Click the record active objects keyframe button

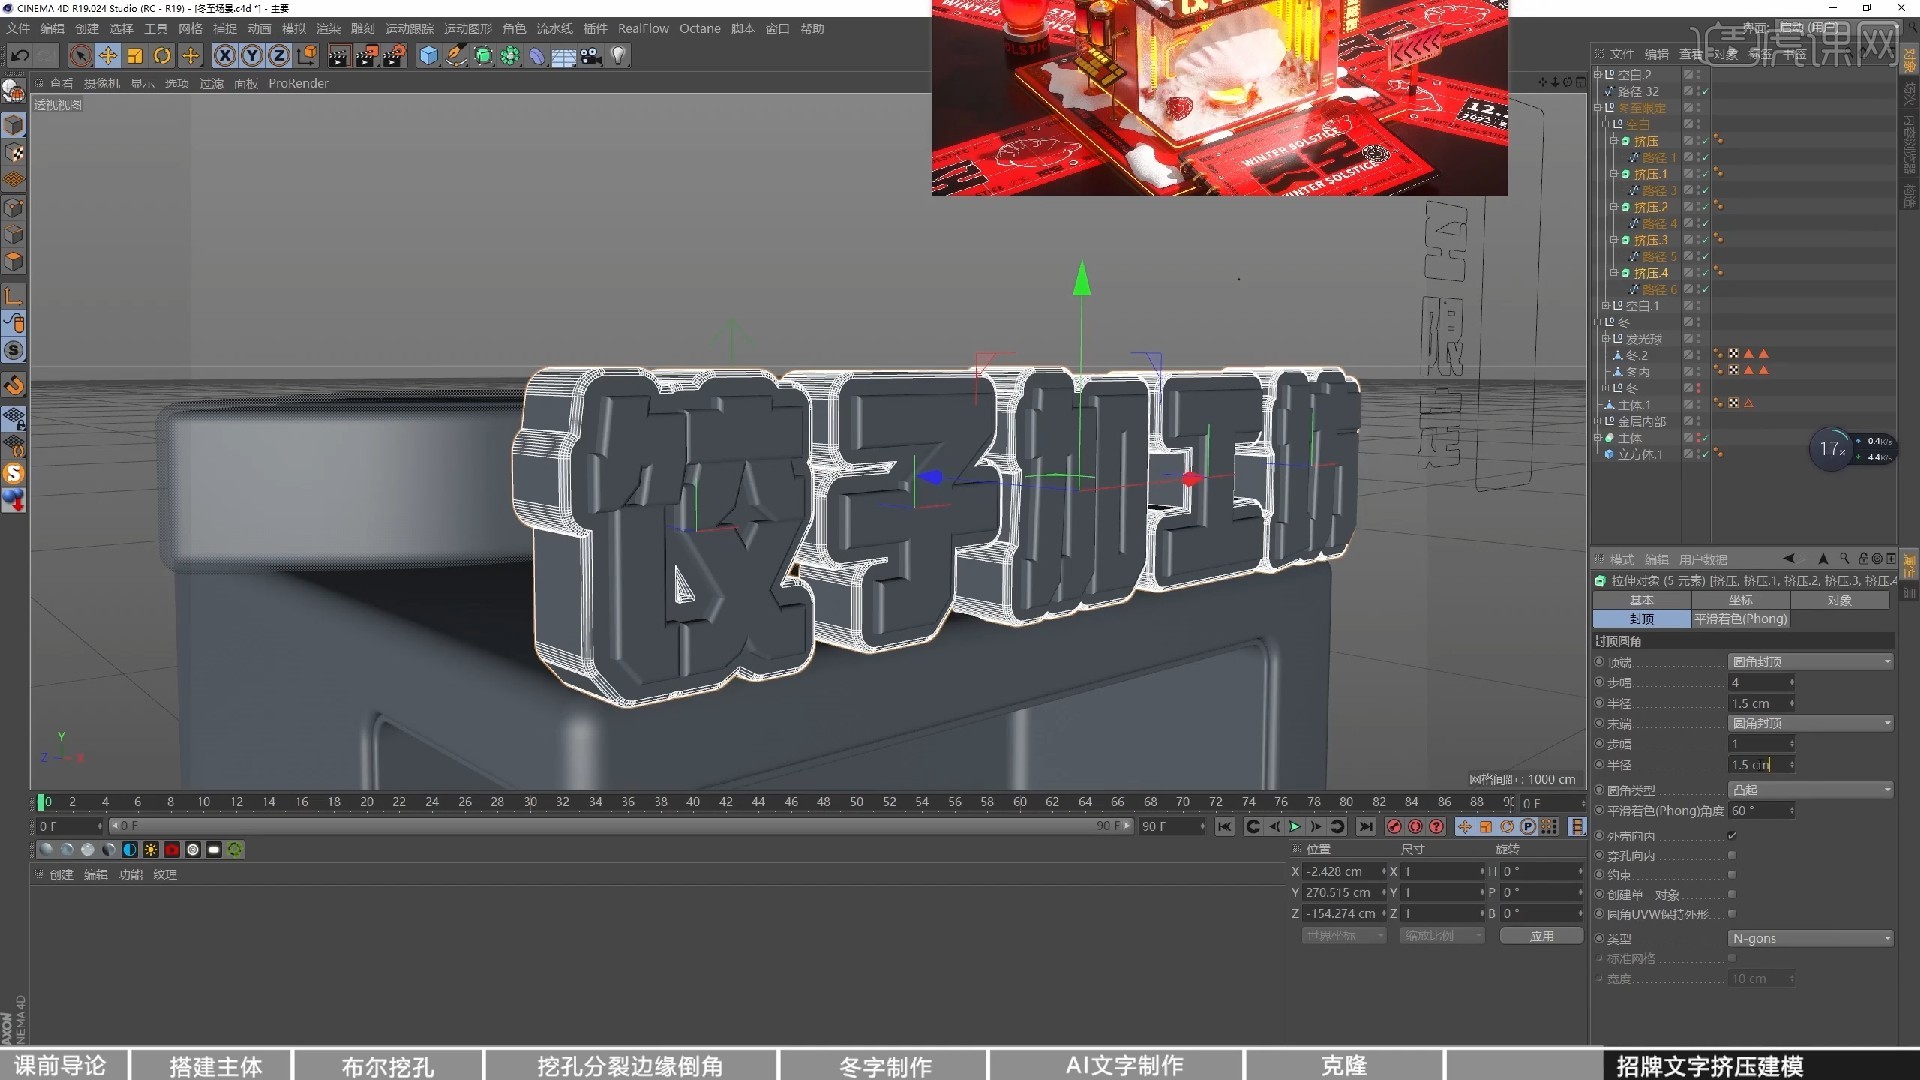pos(1394,827)
